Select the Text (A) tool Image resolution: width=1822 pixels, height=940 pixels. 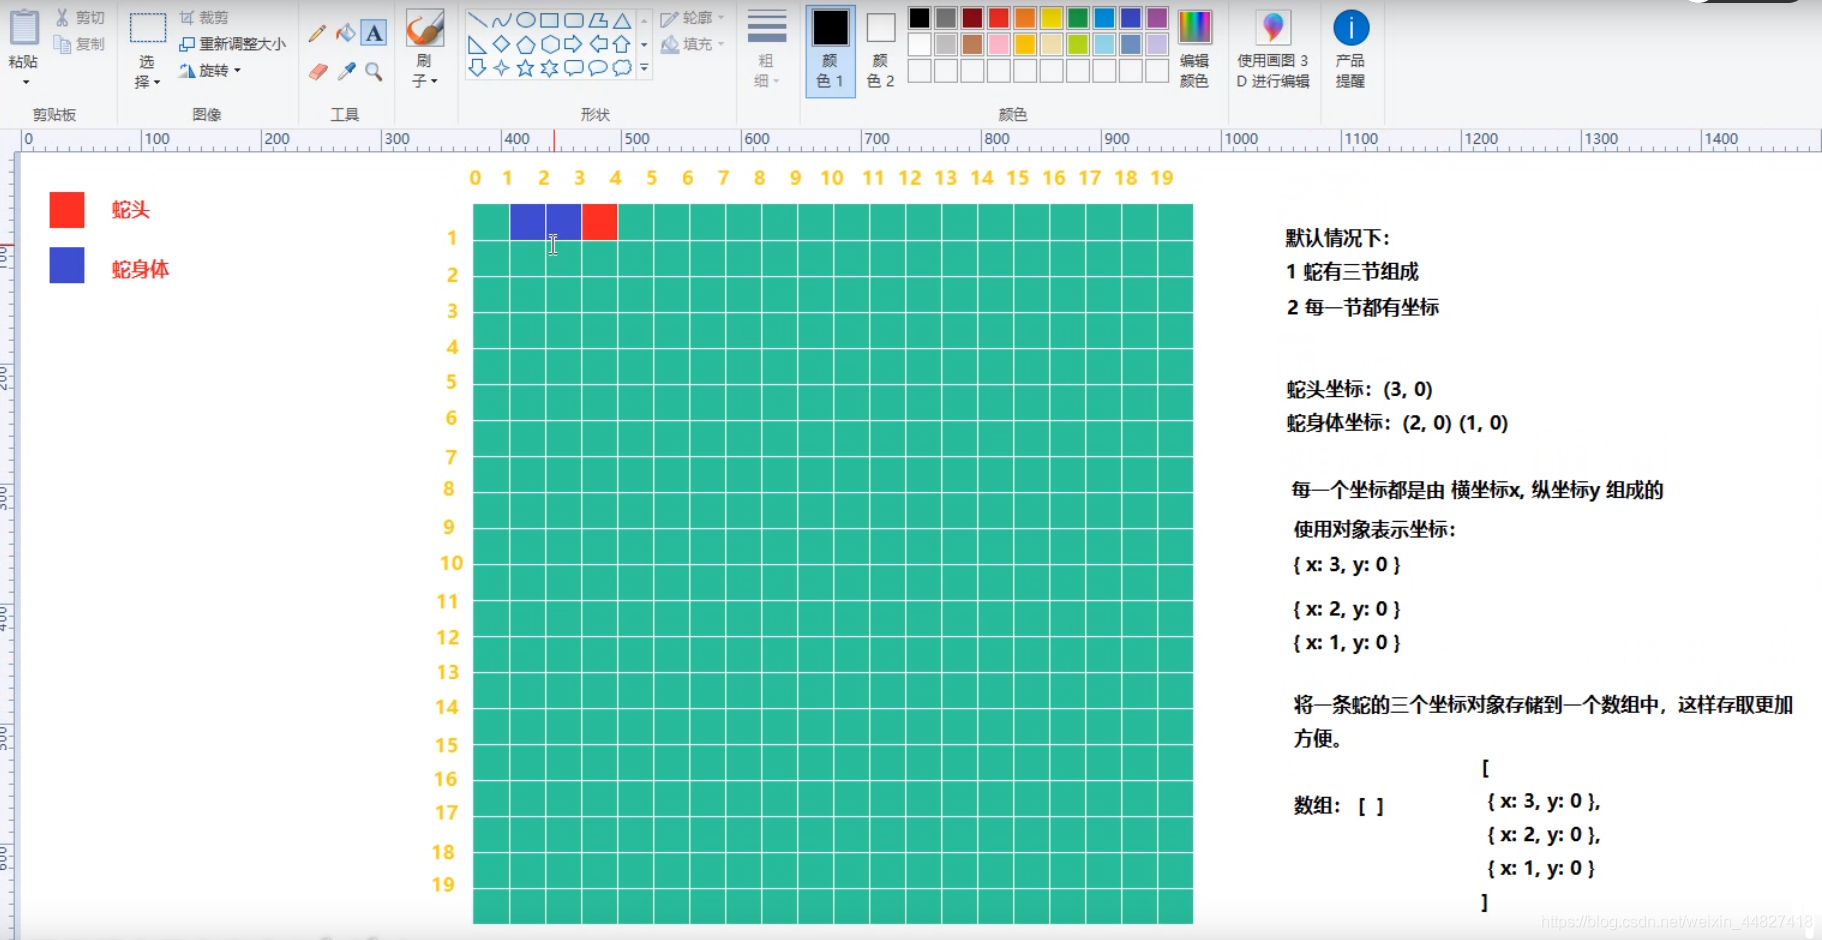[374, 33]
